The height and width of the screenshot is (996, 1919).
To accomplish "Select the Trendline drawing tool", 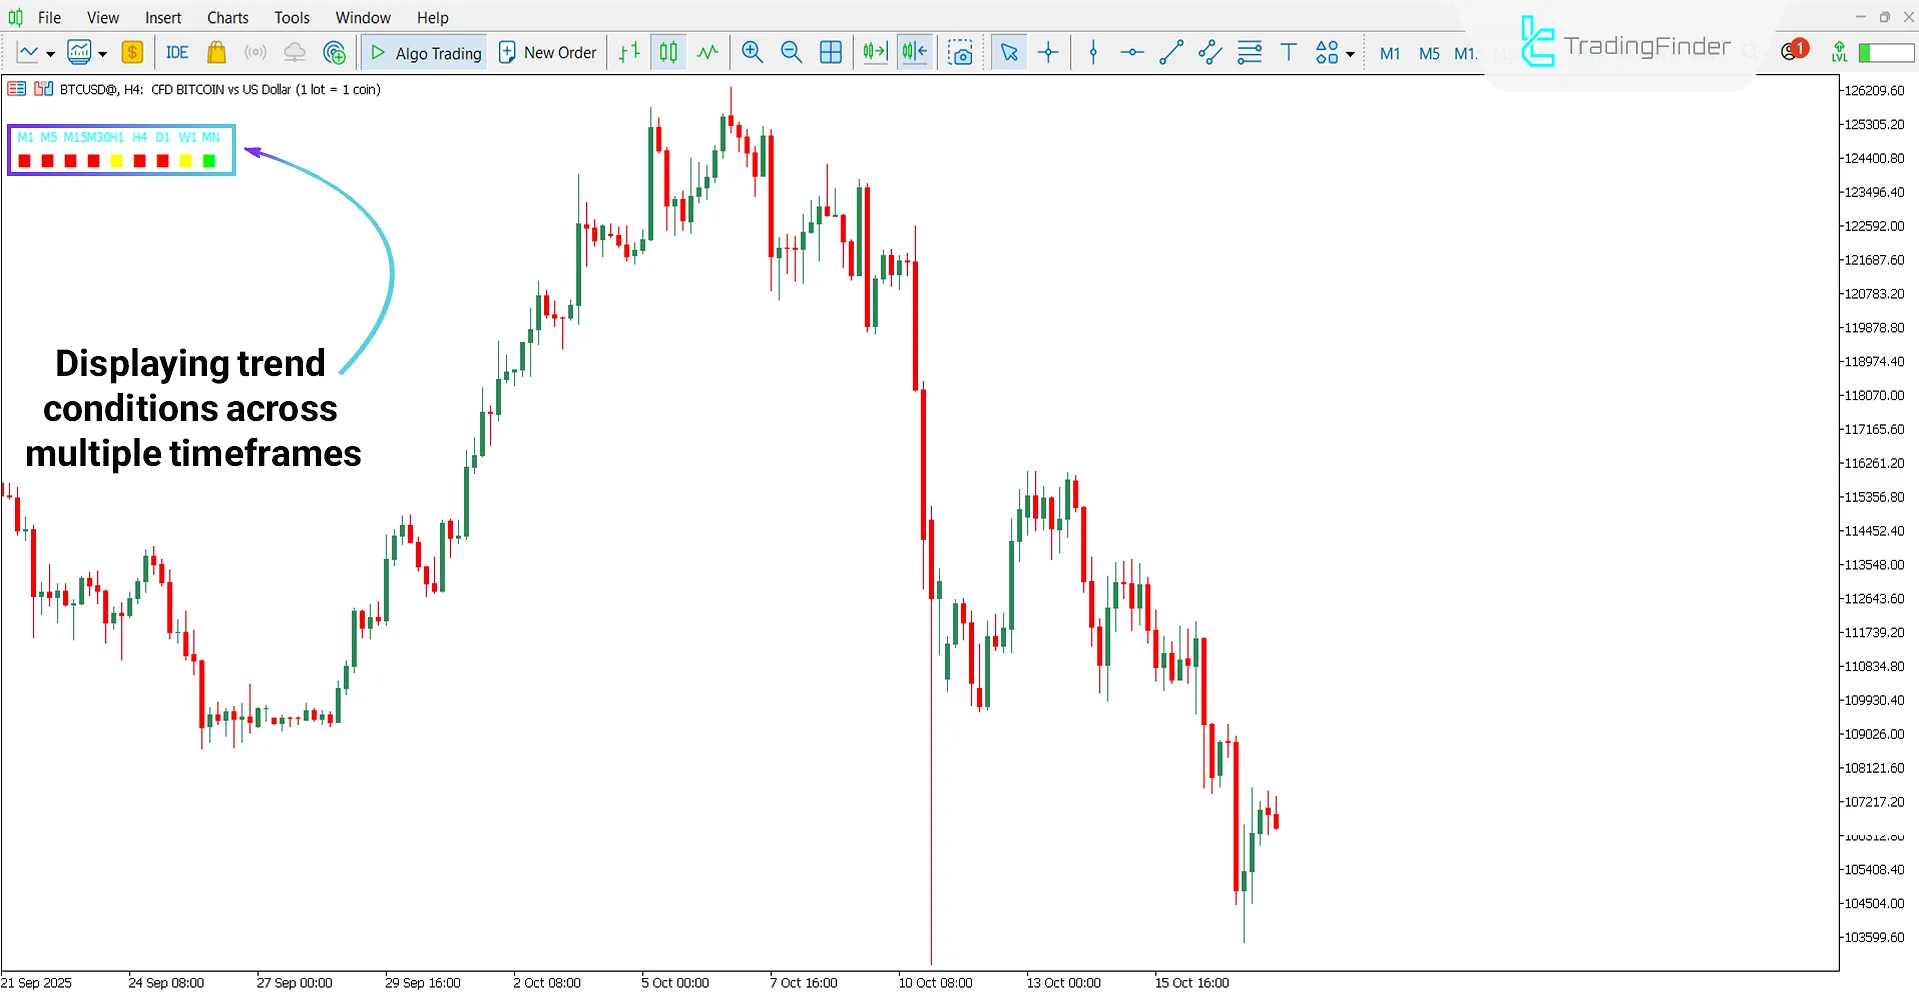I will click(x=1170, y=52).
